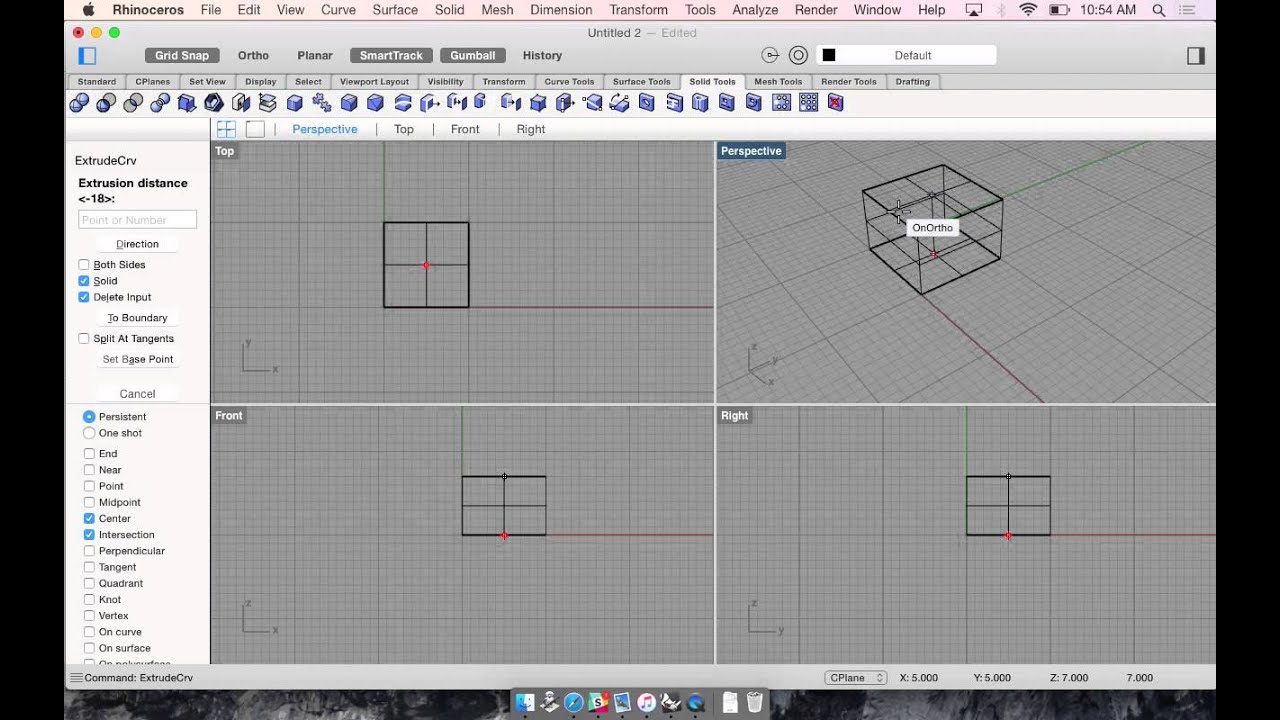The width and height of the screenshot is (1280, 720).
Task: Toggle the Grid Snap button
Action: click(x=182, y=56)
